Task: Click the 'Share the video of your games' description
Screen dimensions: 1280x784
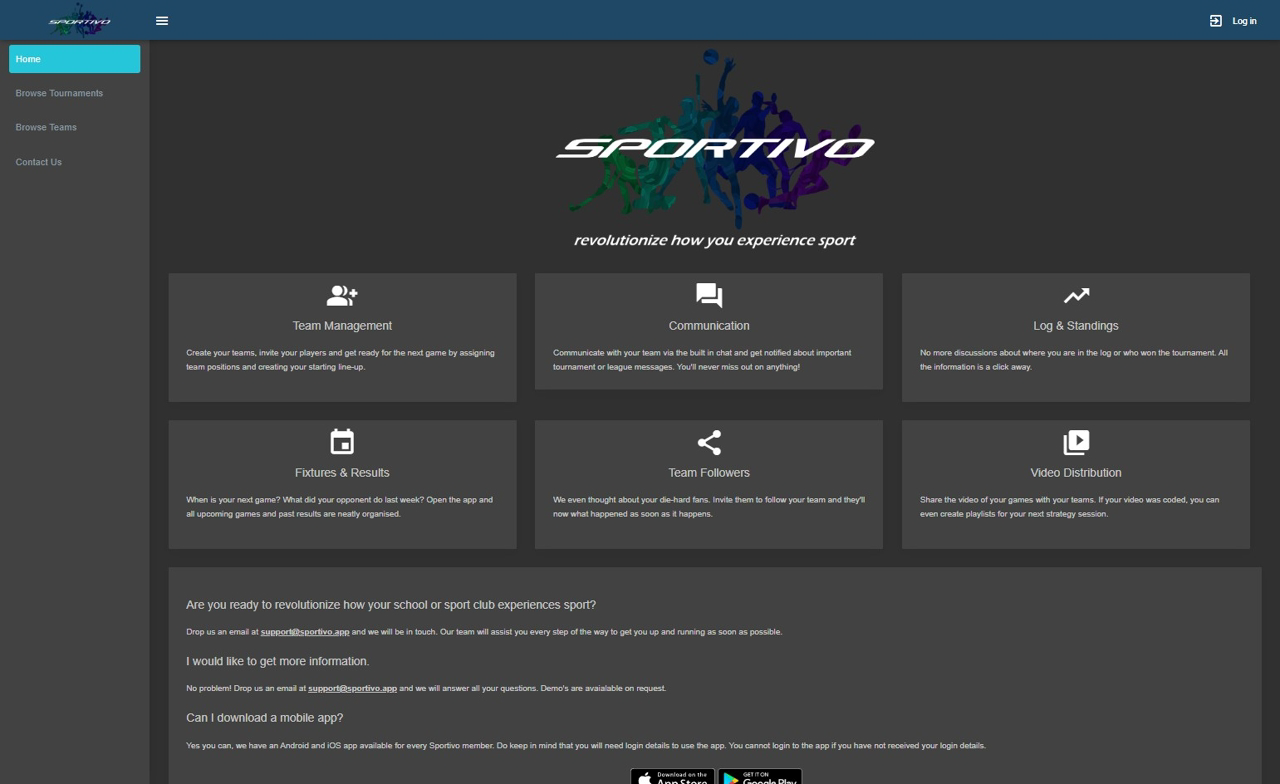Action: (x=1070, y=507)
